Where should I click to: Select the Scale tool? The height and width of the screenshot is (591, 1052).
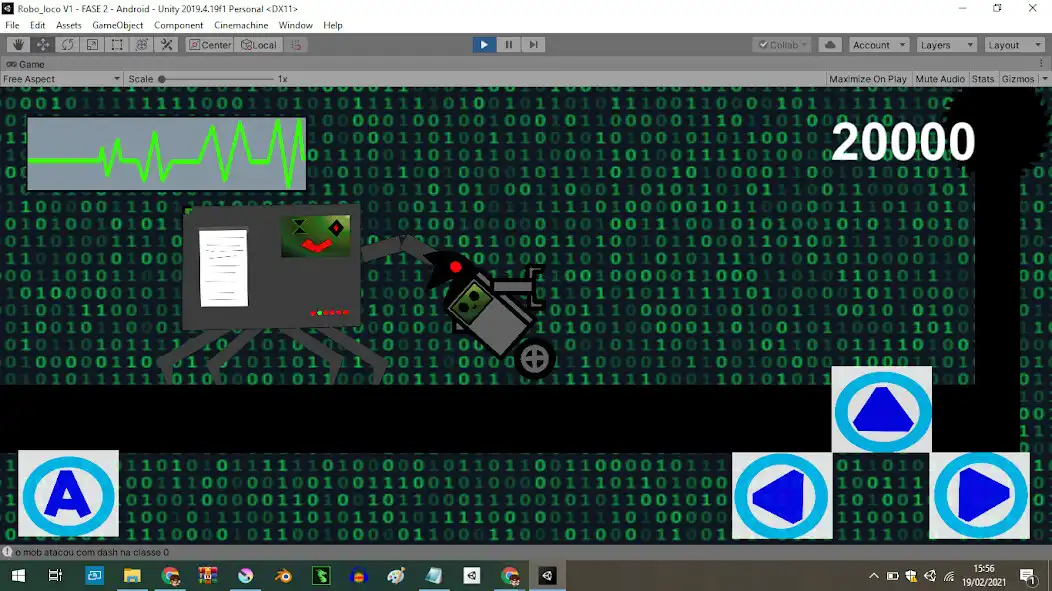coord(92,44)
